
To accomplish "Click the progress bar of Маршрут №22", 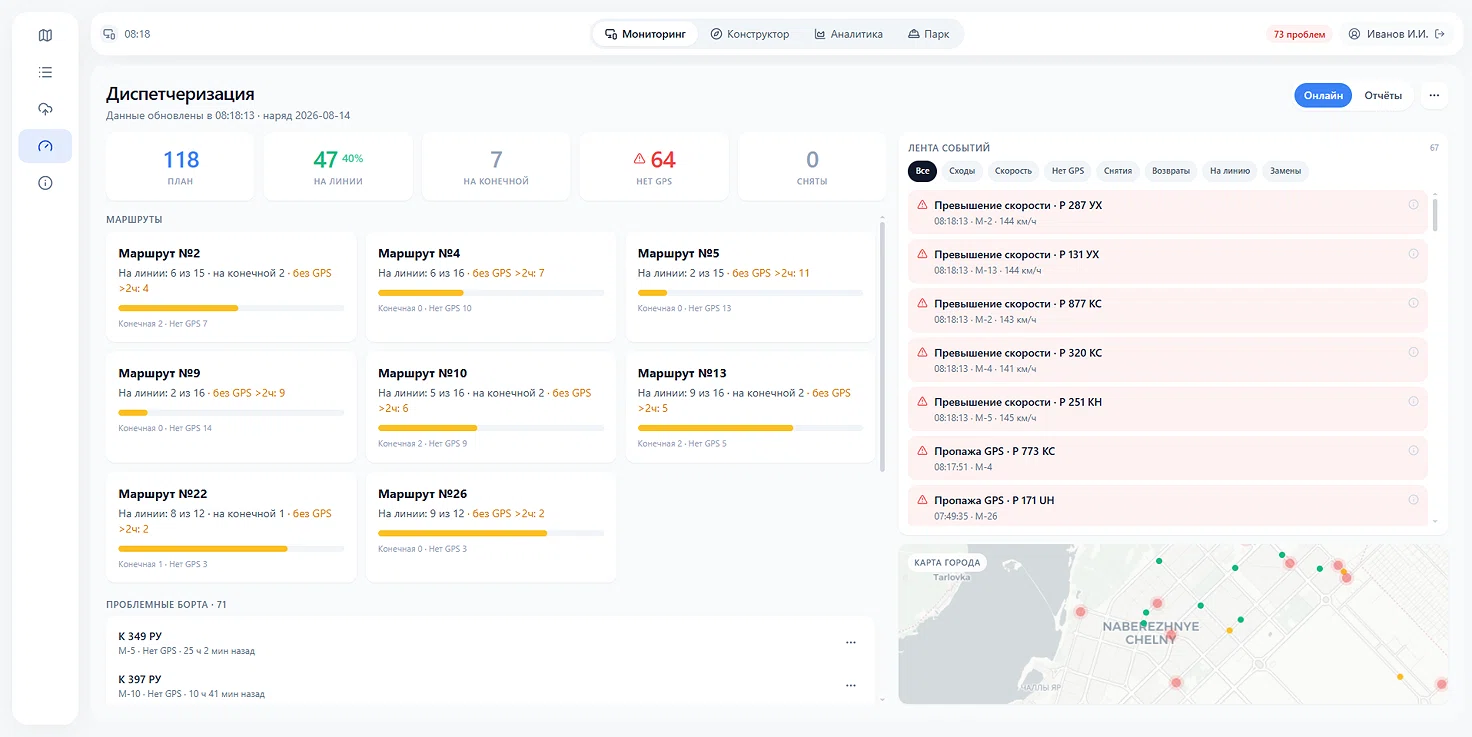I will click(x=231, y=548).
